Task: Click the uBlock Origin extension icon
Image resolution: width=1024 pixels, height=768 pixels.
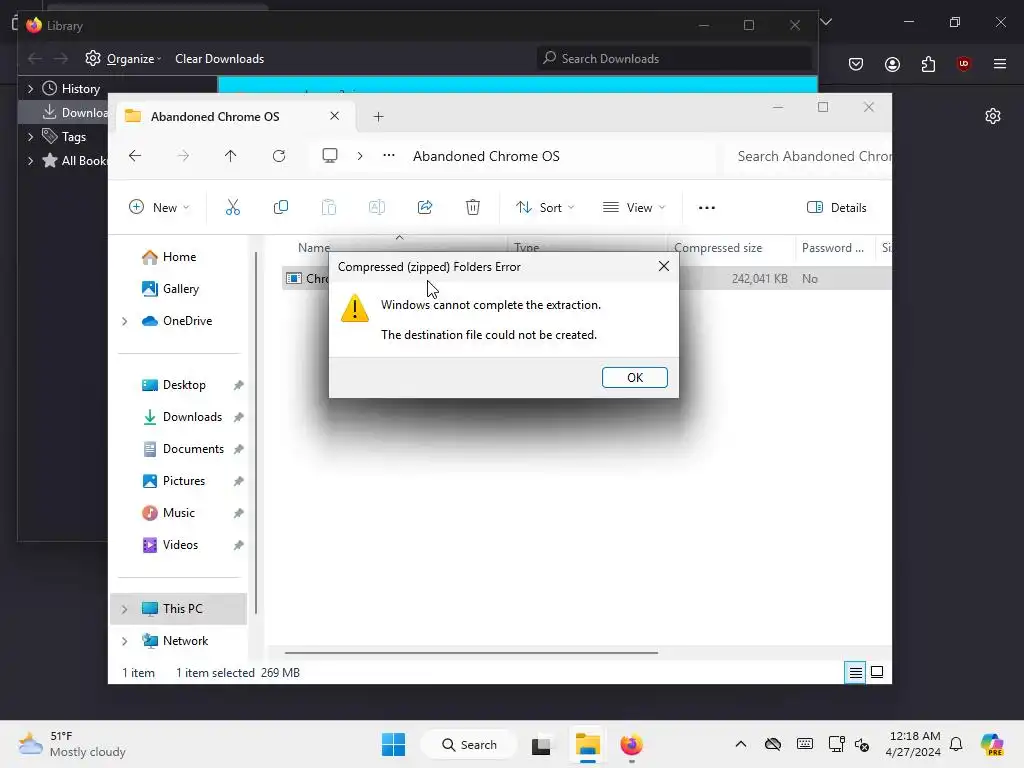Action: (963, 64)
